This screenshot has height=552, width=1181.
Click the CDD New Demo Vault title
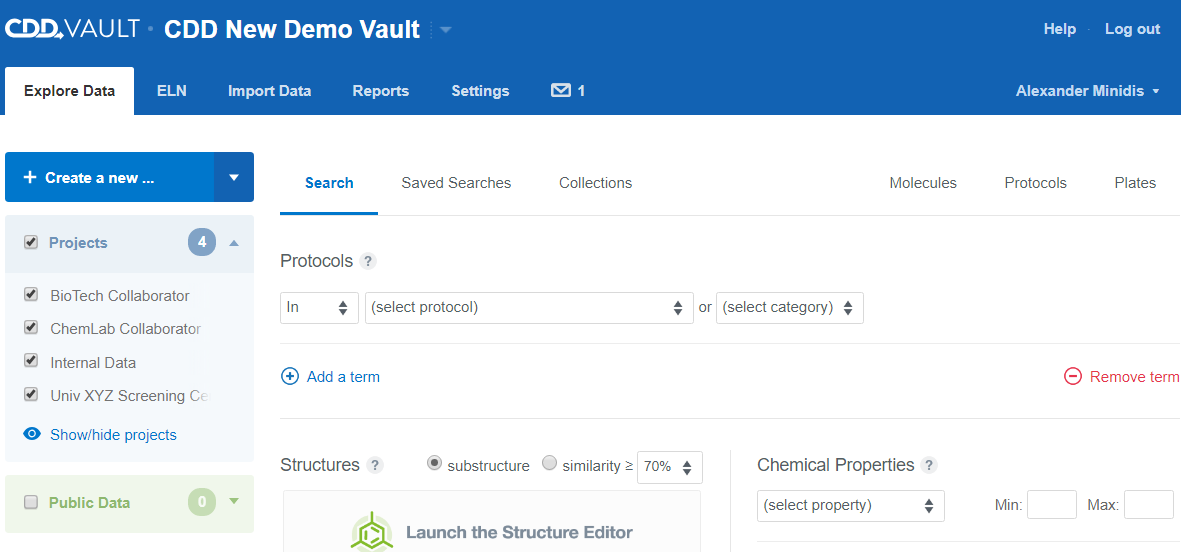pyautogui.click(x=291, y=29)
